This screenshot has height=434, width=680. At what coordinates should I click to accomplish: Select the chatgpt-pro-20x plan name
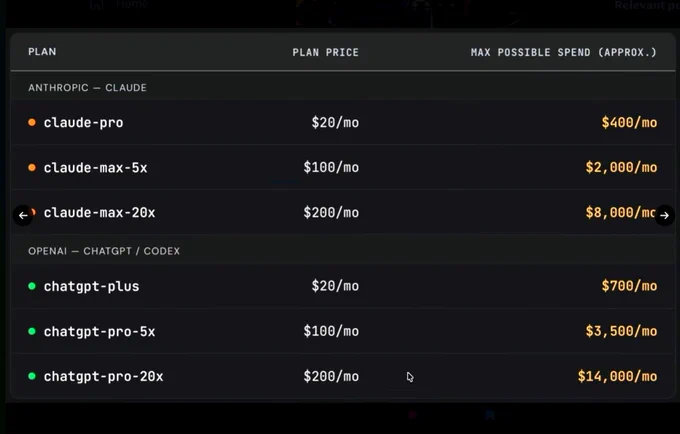pos(103,376)
